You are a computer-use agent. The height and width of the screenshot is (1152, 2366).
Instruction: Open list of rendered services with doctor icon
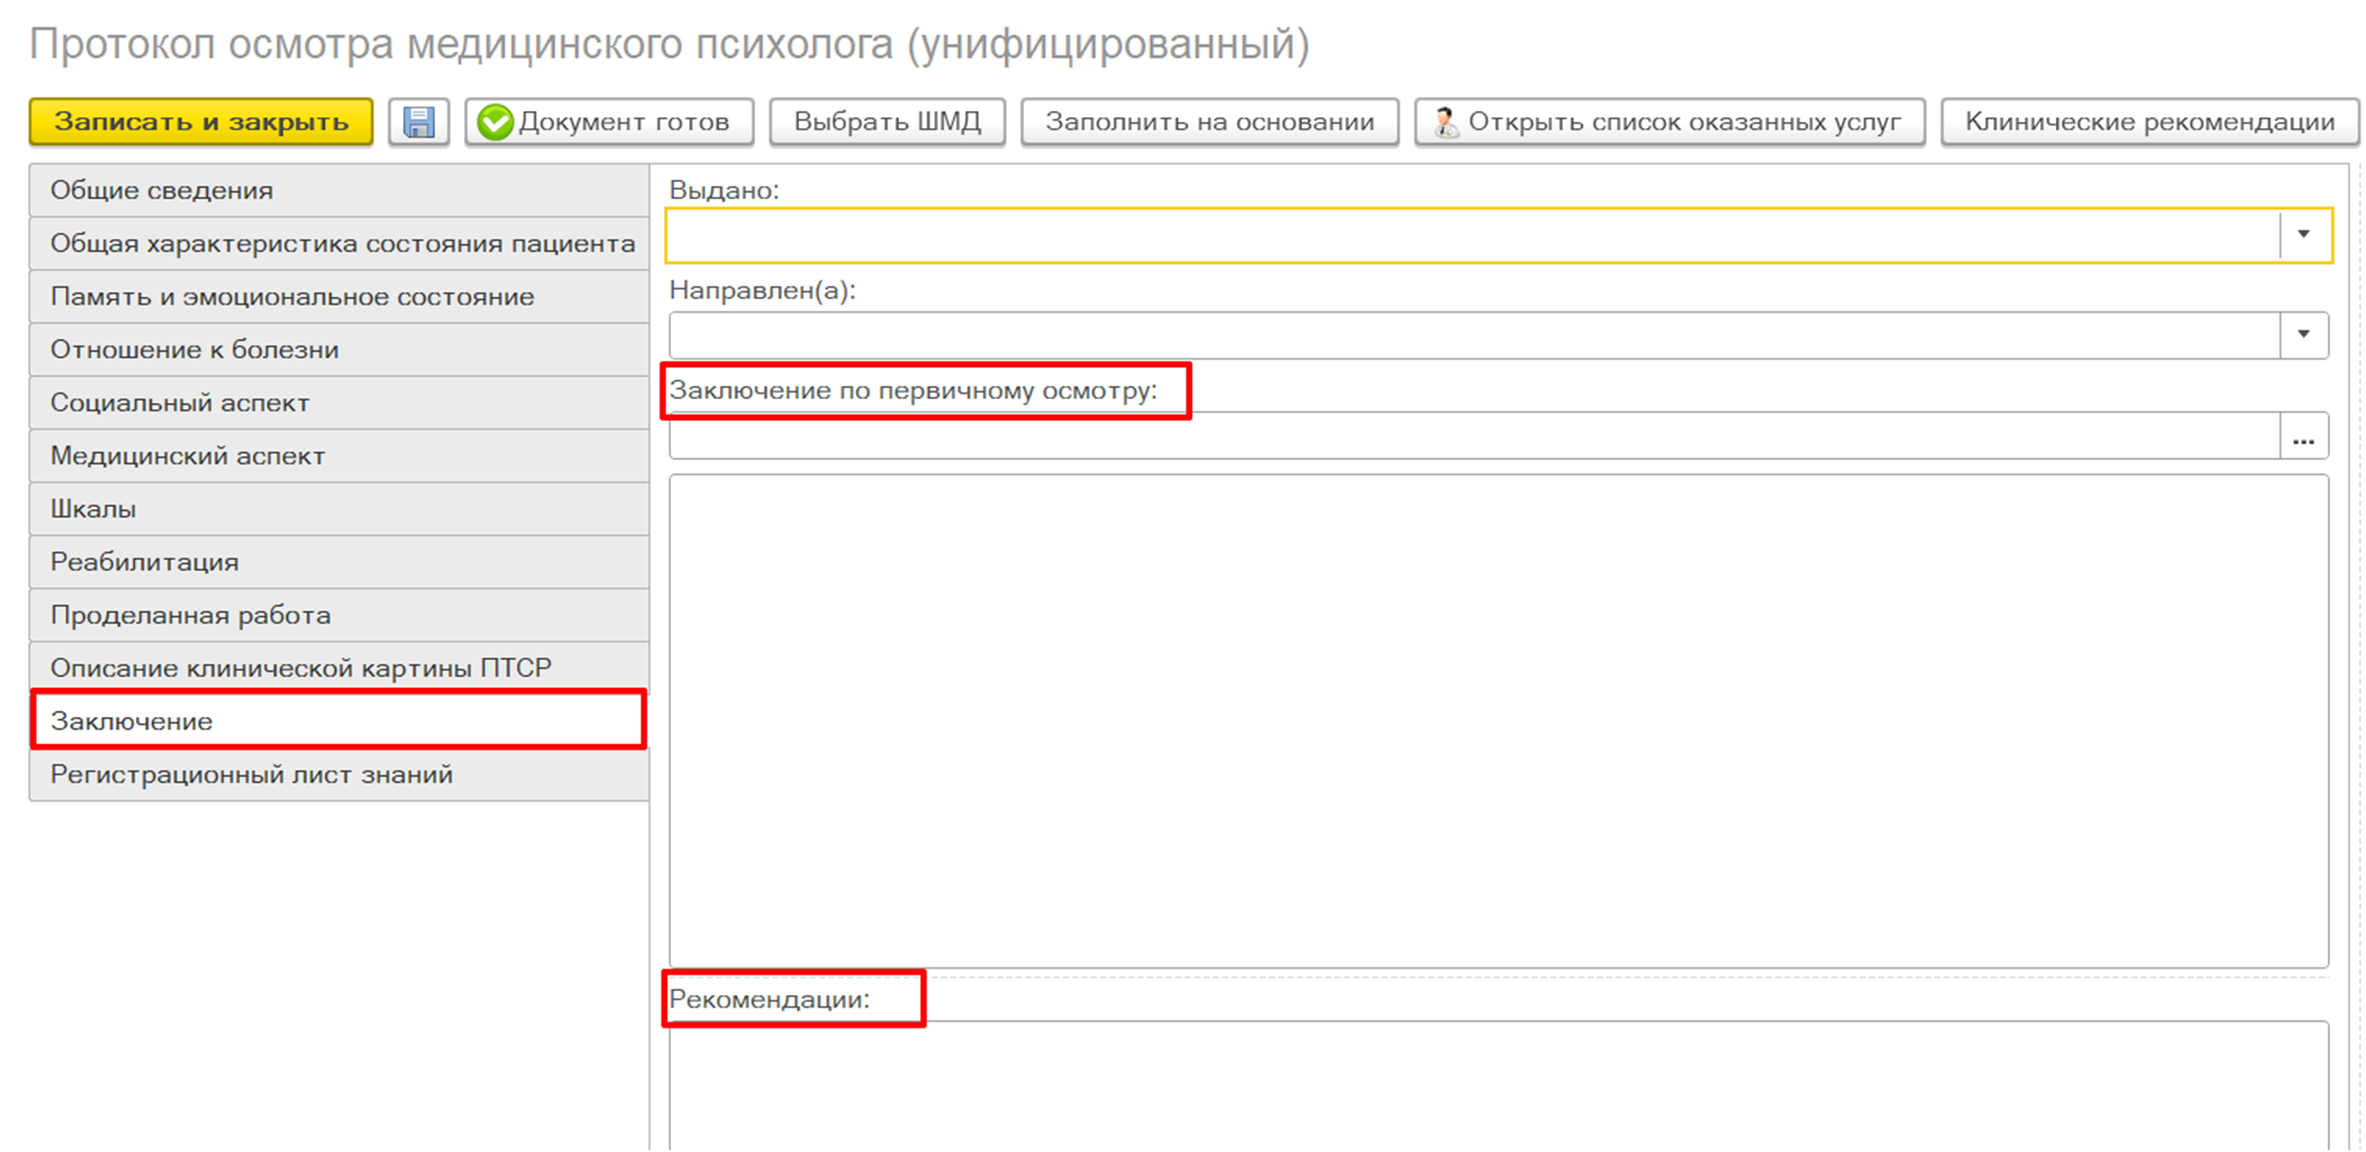pos(1669,122)
